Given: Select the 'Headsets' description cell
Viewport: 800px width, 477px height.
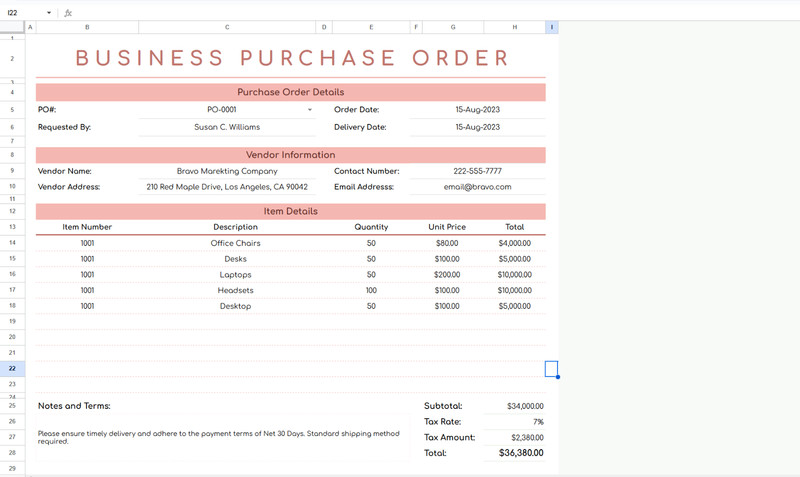Looking at the screenshot, I should pos(235,290).
